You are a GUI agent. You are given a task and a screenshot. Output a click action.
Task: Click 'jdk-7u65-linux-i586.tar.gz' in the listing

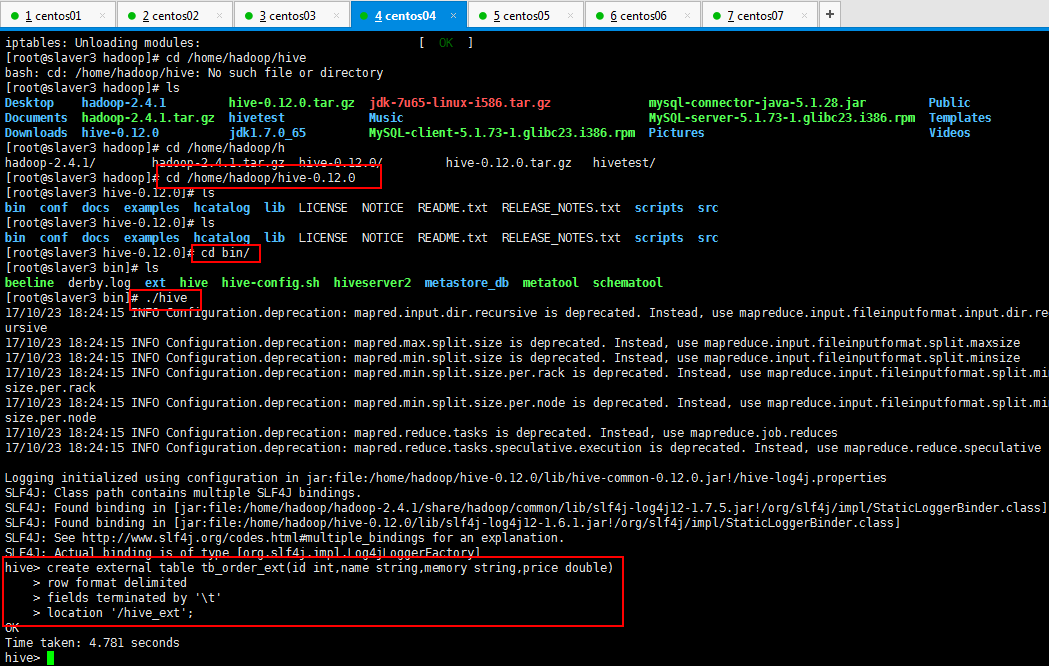(x=460, y=103)
